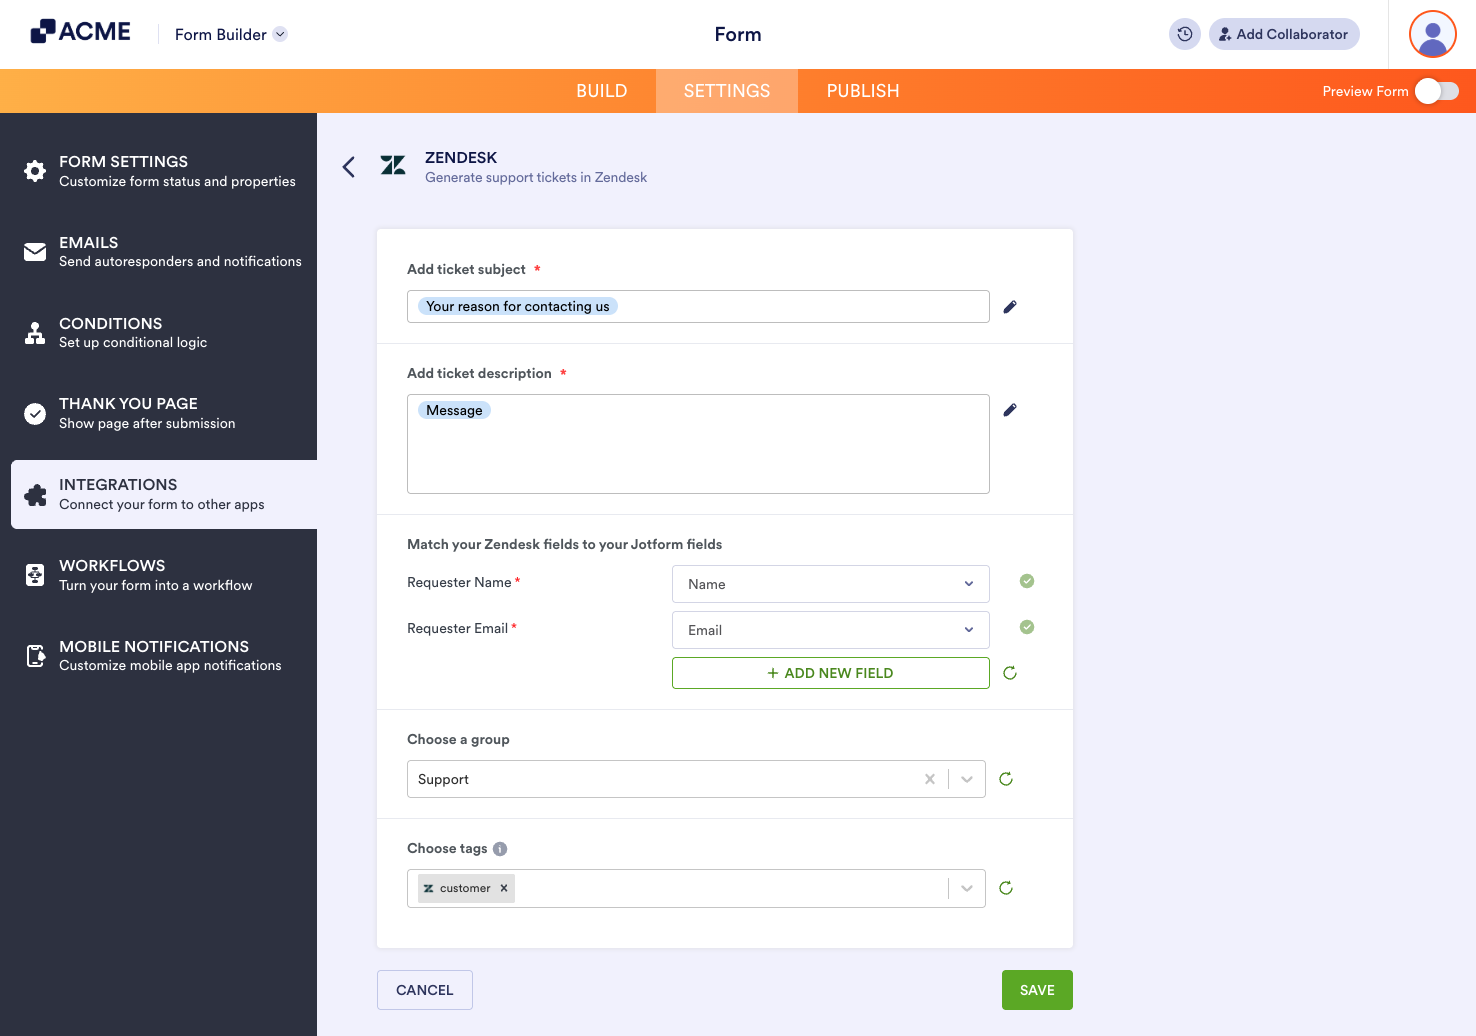Remove the customer tag
Image resolution: width=1476 pixels, height=1036 pixels.
point(504,888)
